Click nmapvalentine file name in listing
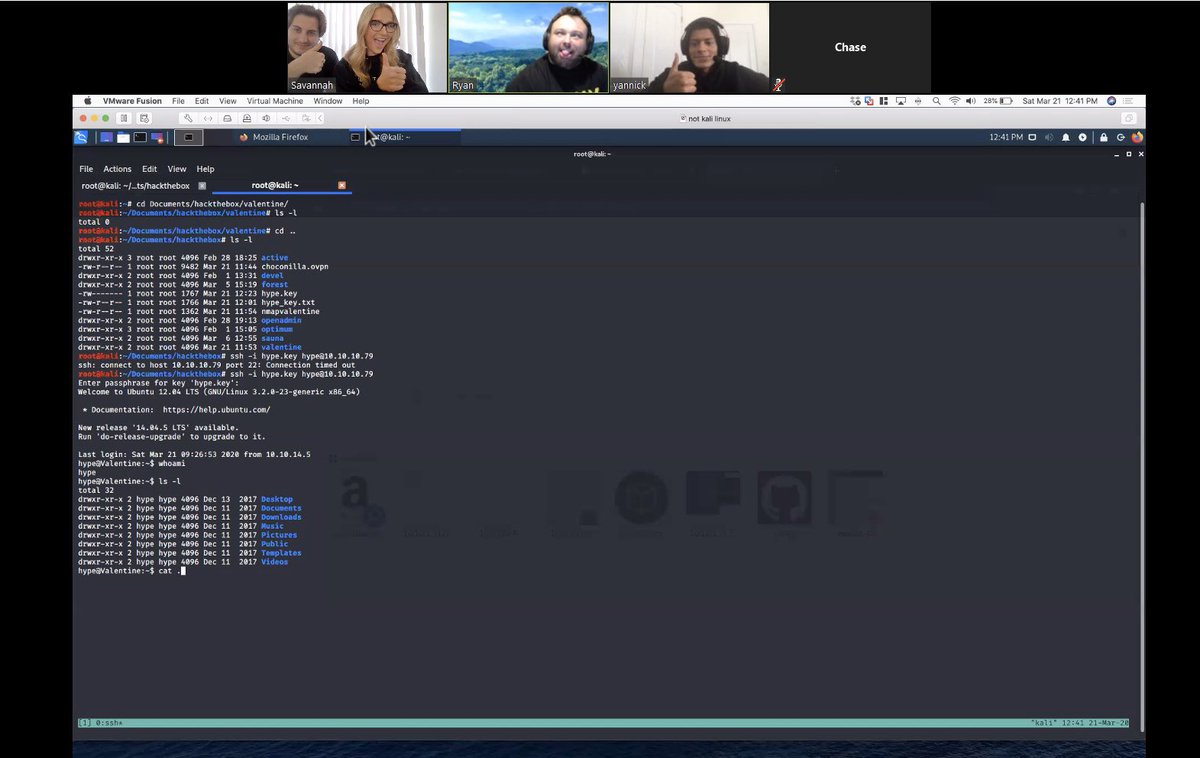This screenshot has height=758, width=1200. [291, 312]
